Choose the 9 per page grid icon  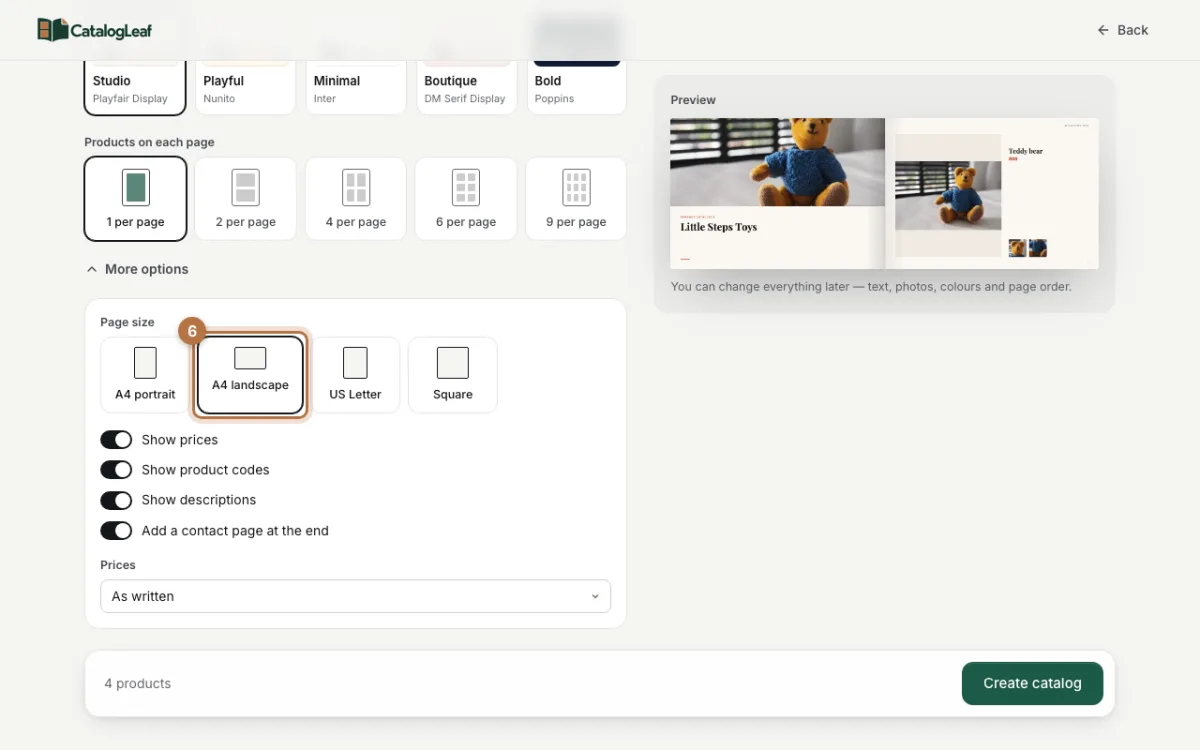click(x=576, y=187)
